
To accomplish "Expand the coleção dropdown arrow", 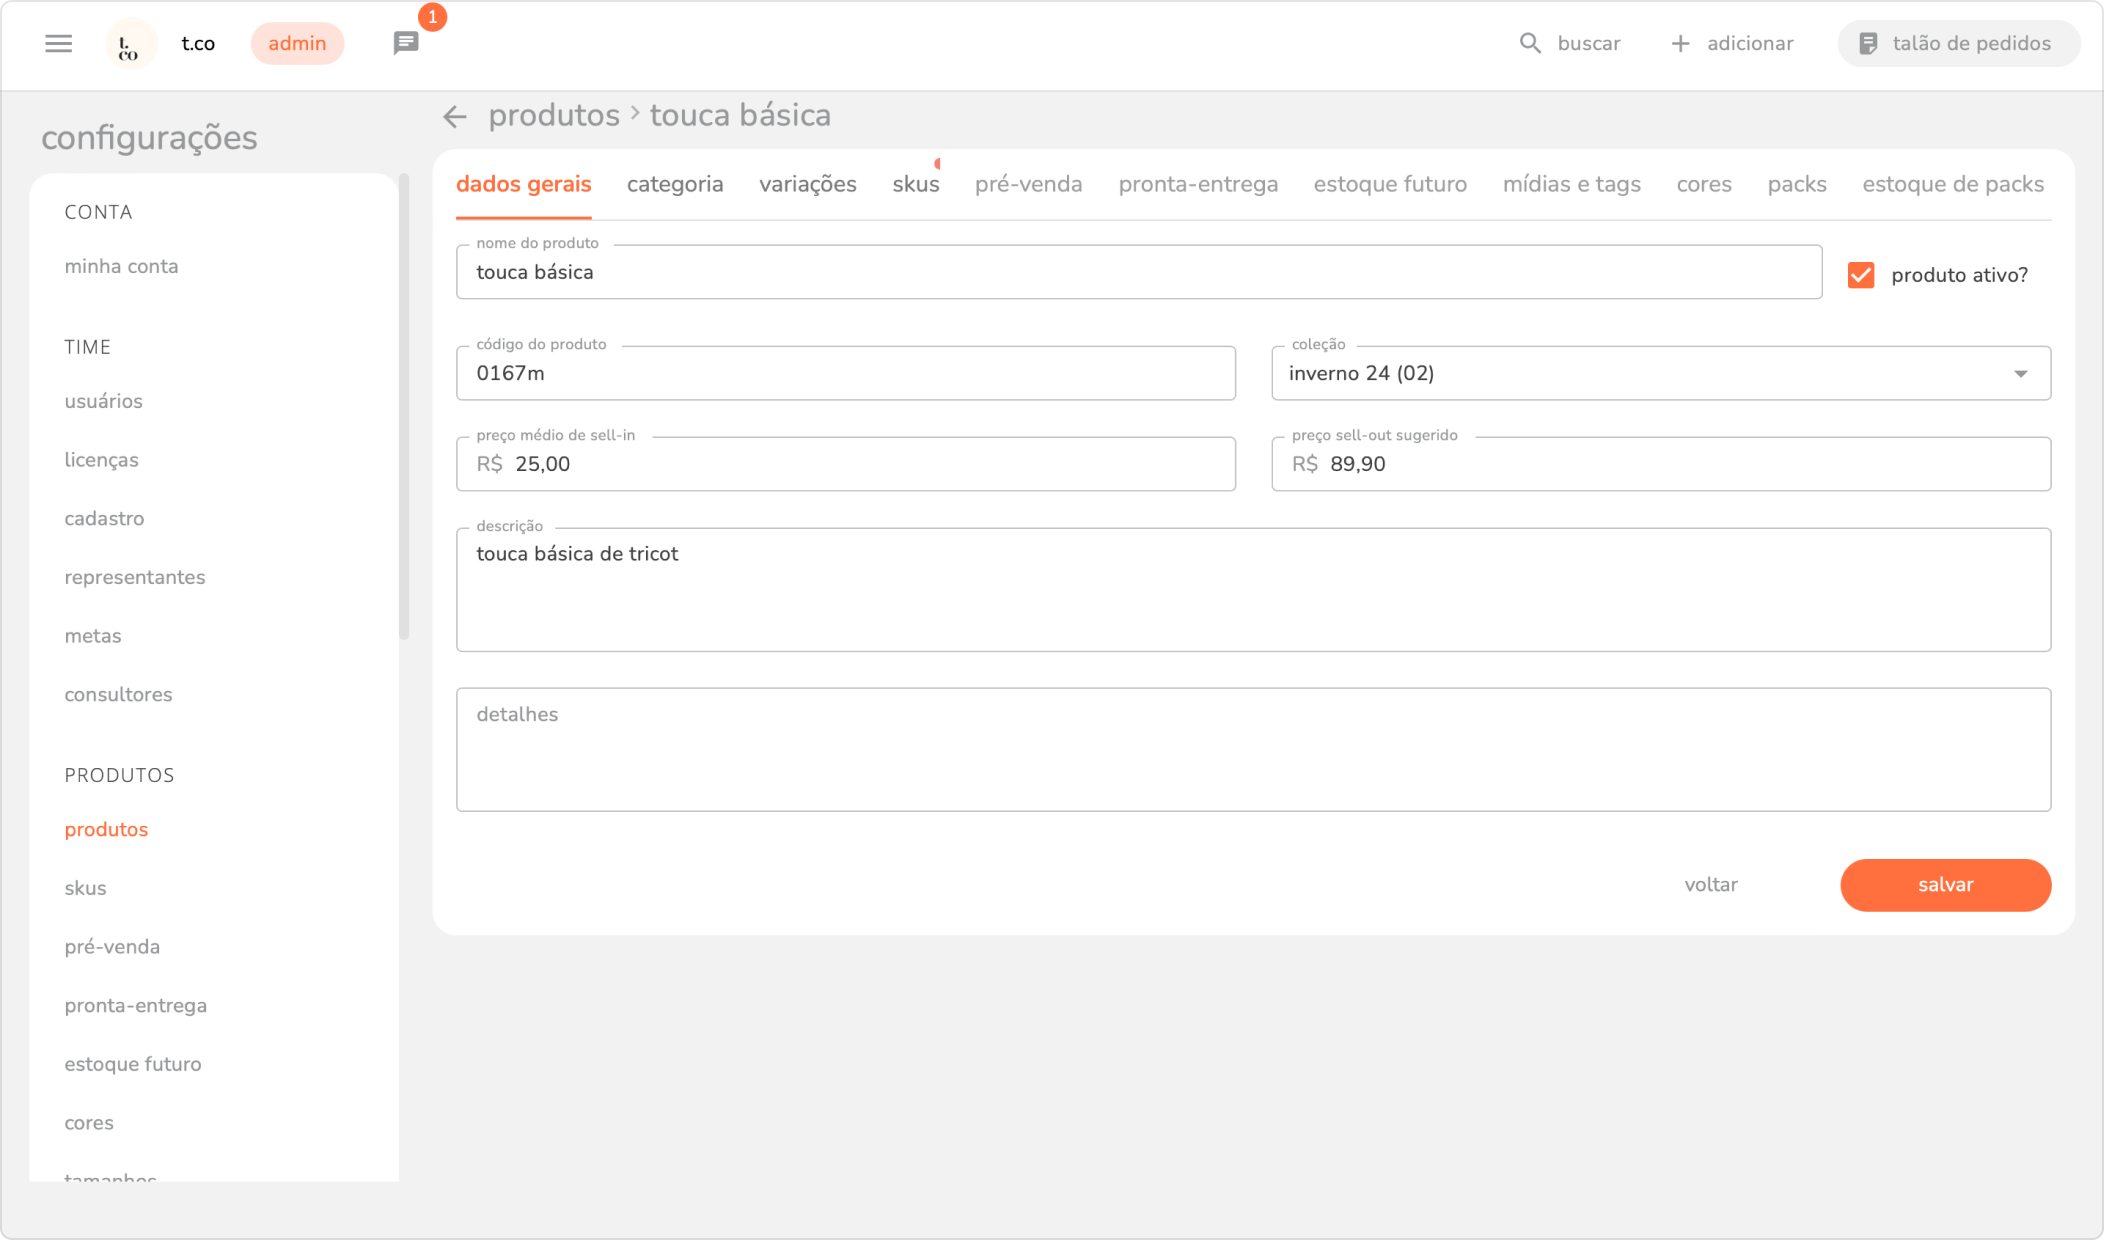I will coord(2021,374).
